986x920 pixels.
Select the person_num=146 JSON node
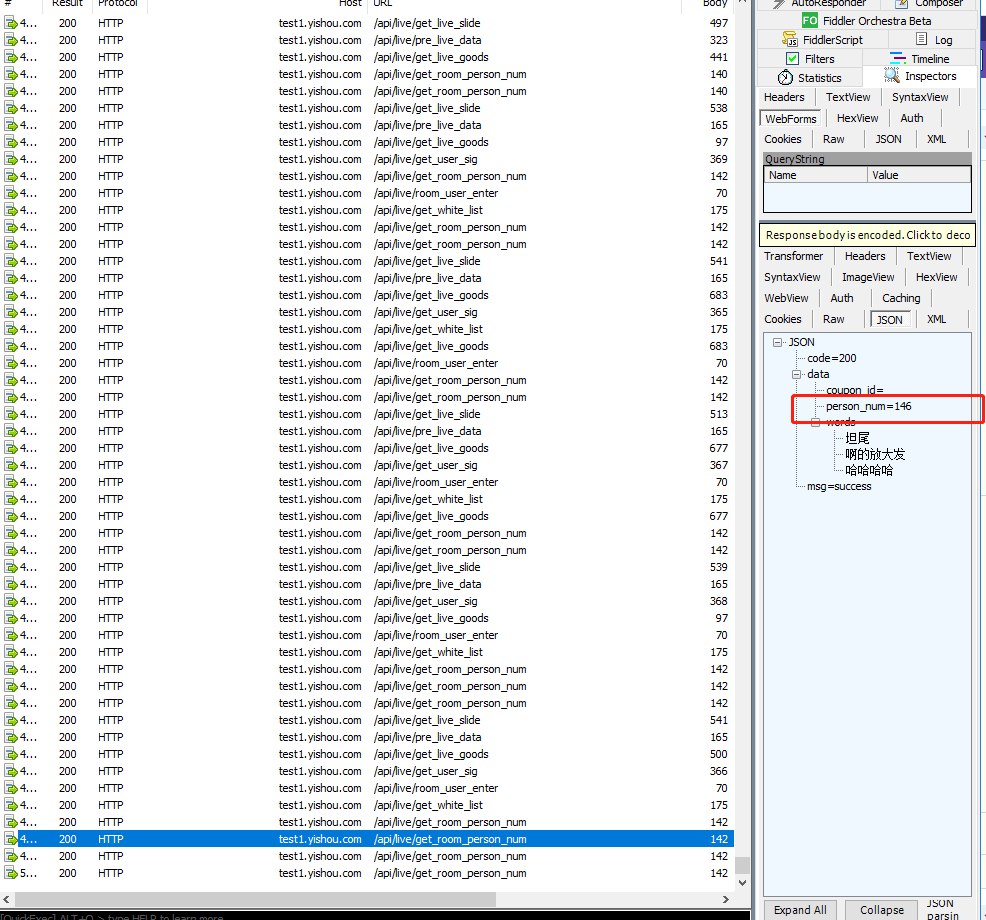(868, 406)
